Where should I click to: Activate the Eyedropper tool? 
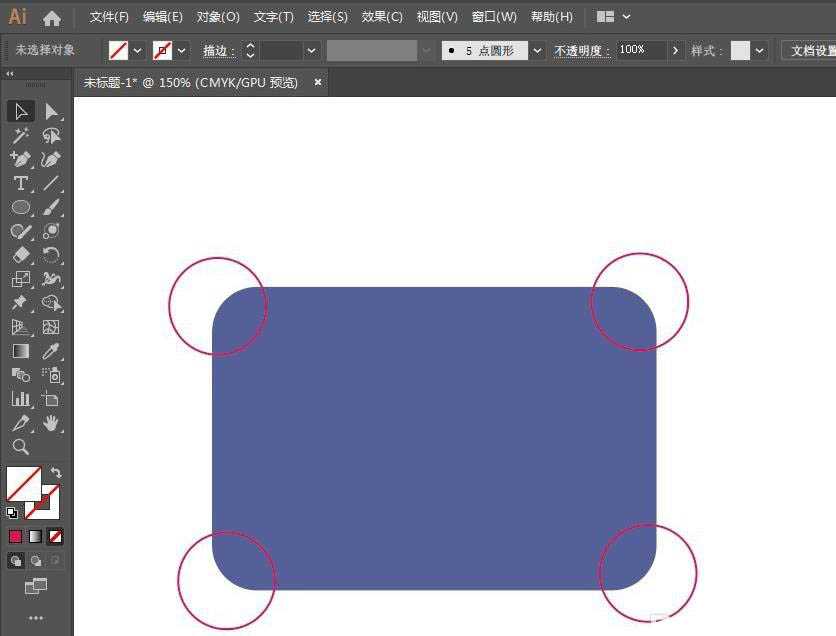click(51, 351)
